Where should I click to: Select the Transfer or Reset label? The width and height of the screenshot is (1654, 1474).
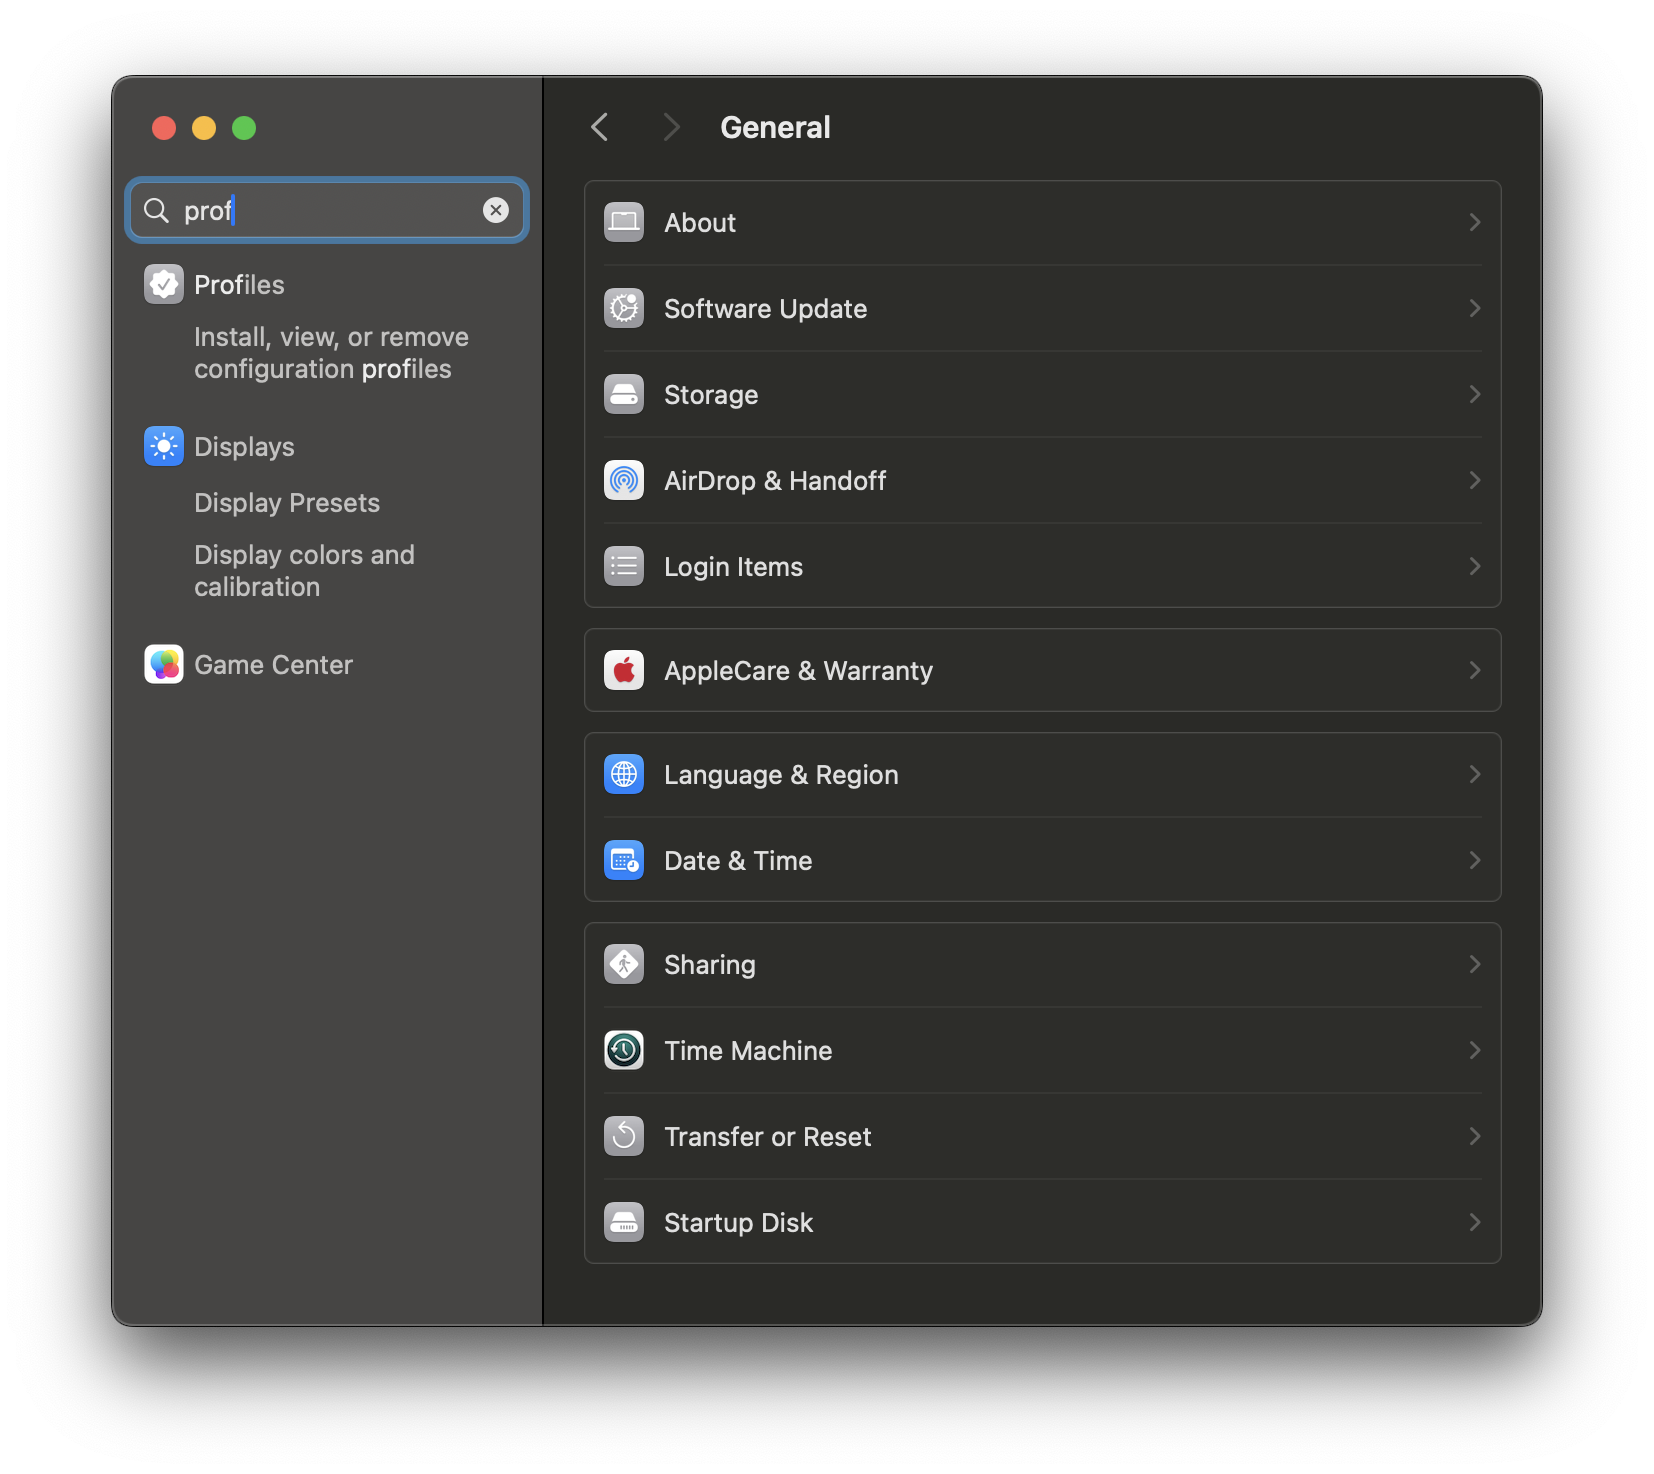(x=767, y=1137)
